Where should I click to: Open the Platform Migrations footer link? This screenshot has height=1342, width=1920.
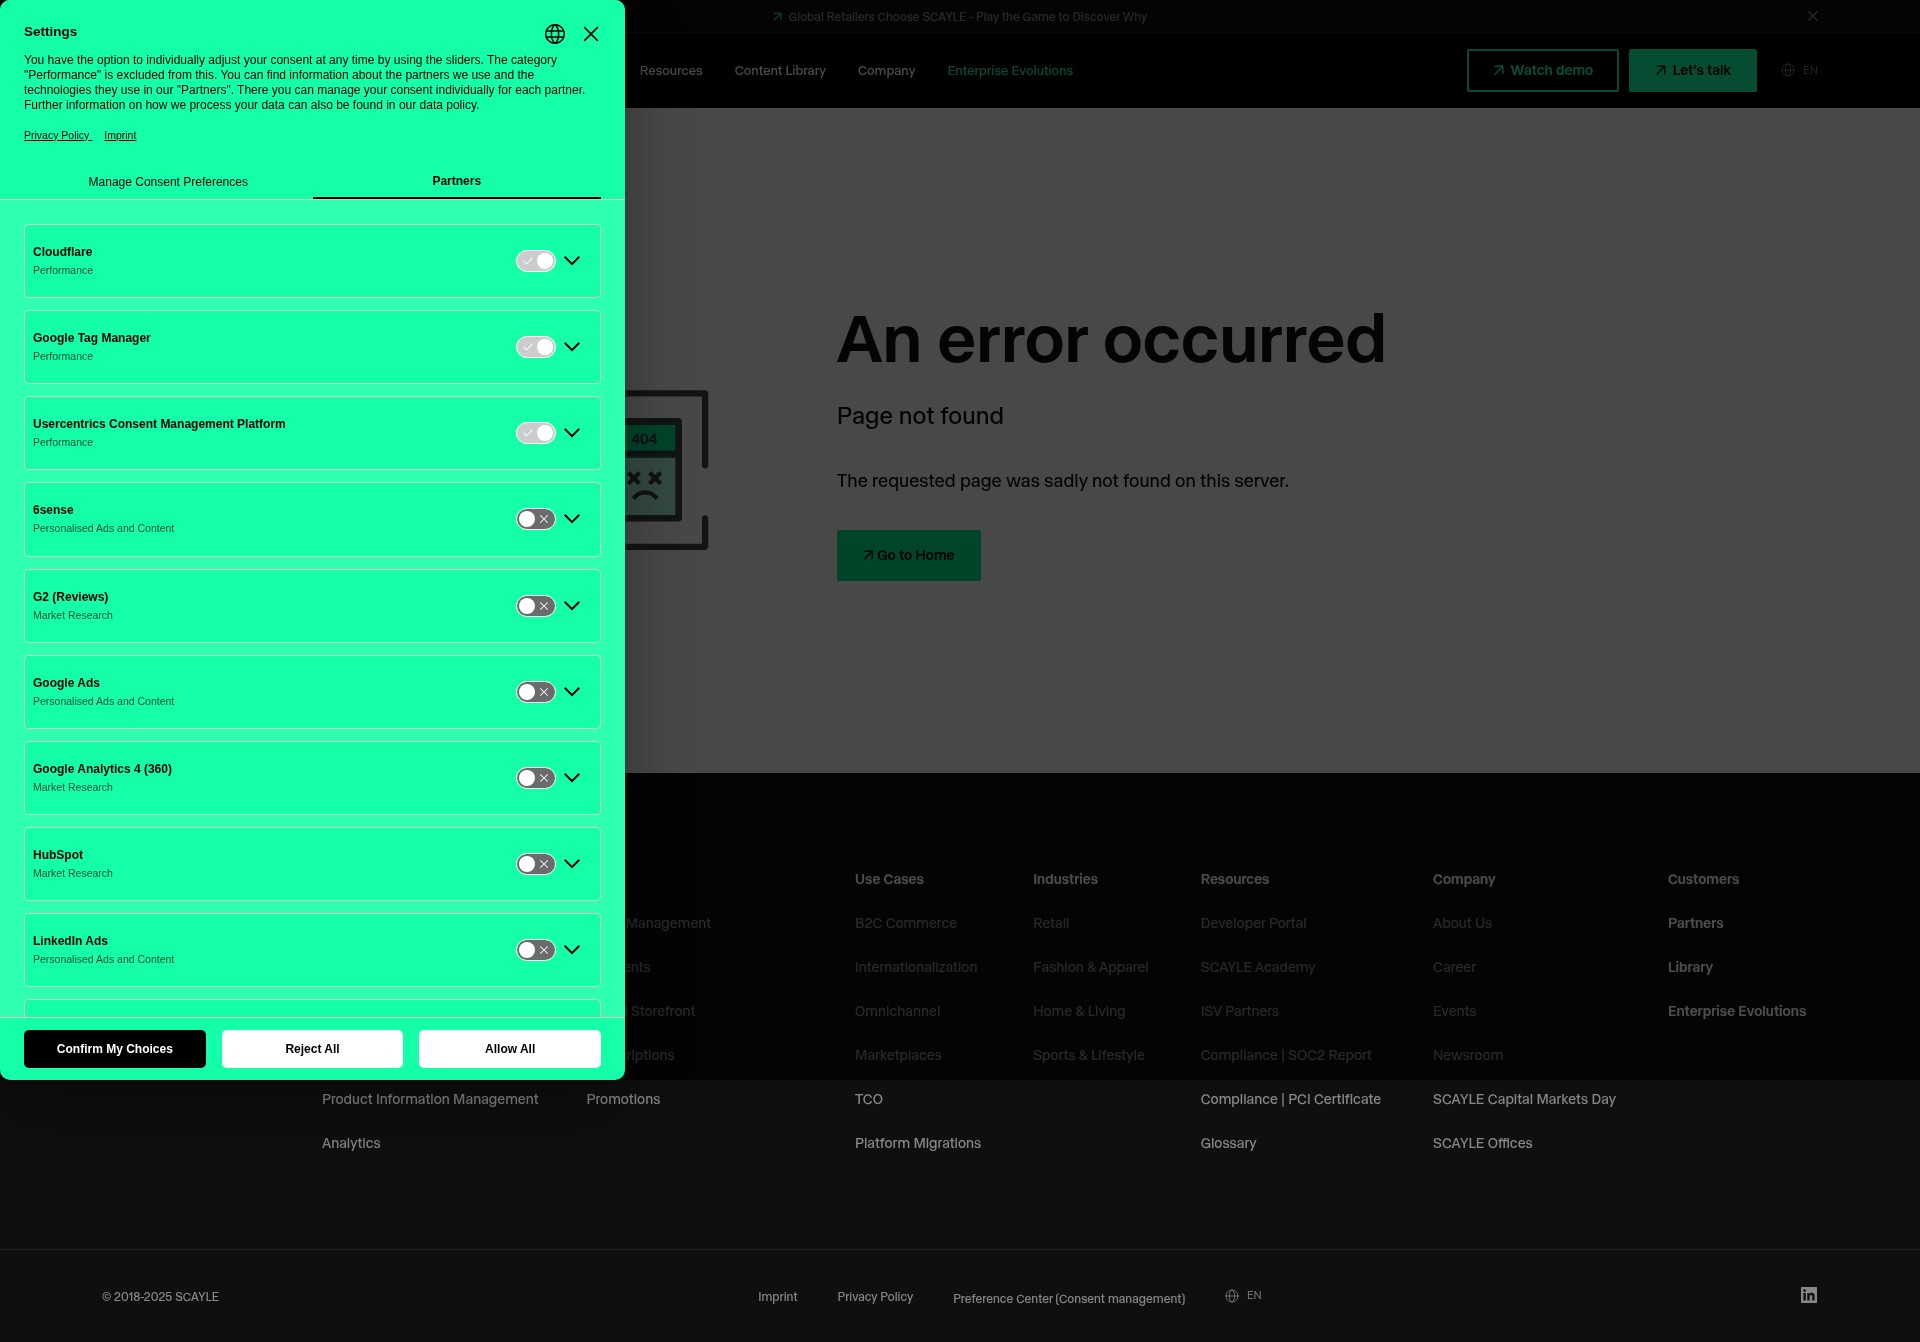coord(918,1143)
